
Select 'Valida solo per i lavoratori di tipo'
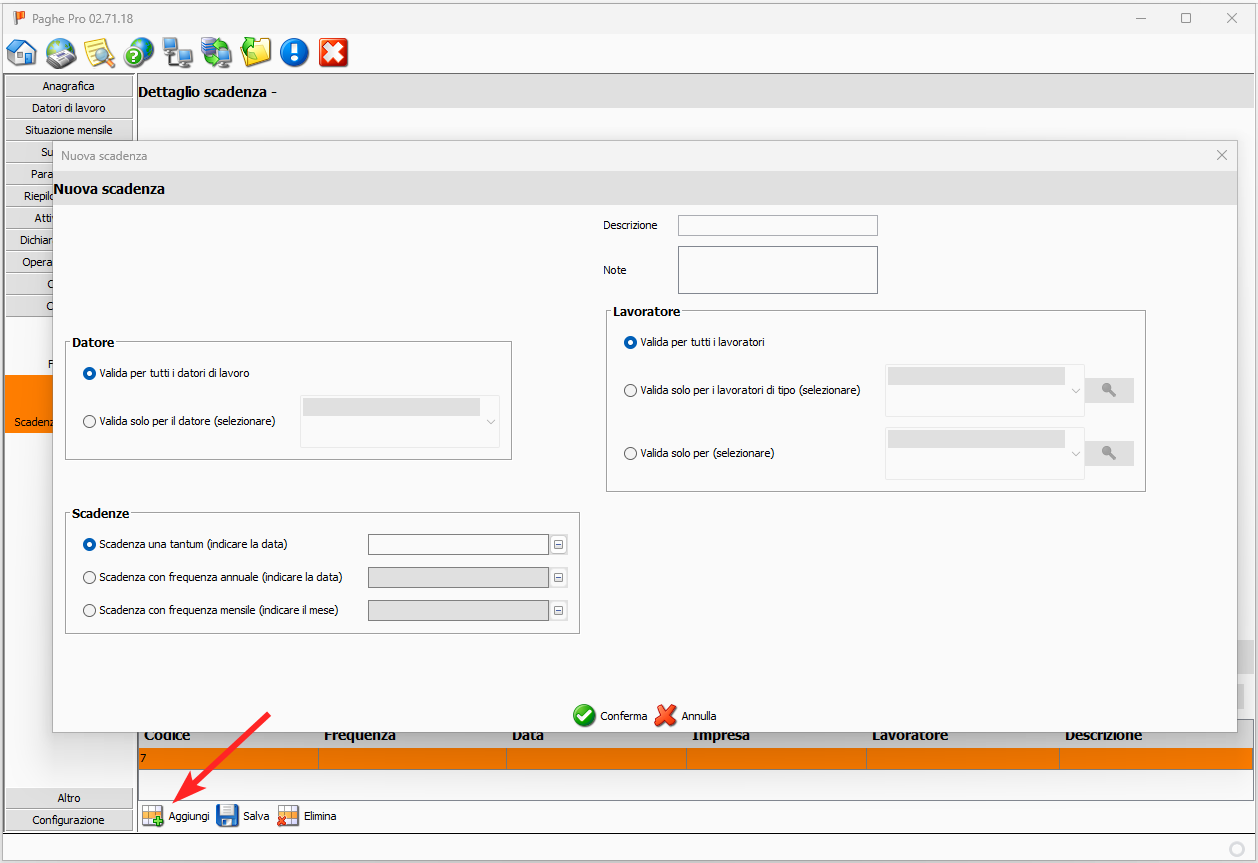(x=630, y=391)
